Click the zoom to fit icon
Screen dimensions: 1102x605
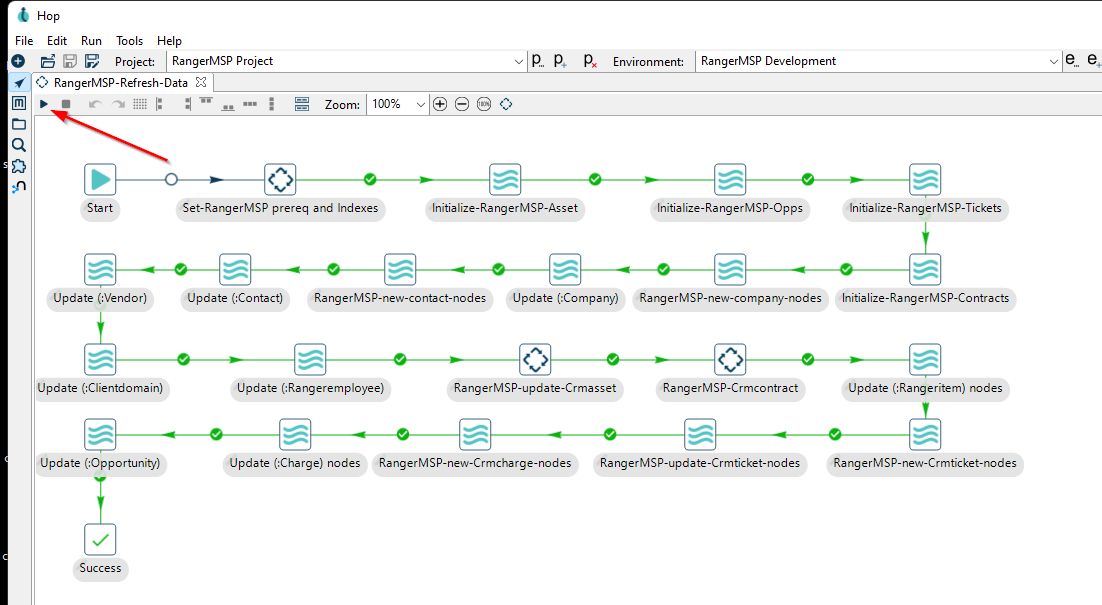(x=506, y=104)
